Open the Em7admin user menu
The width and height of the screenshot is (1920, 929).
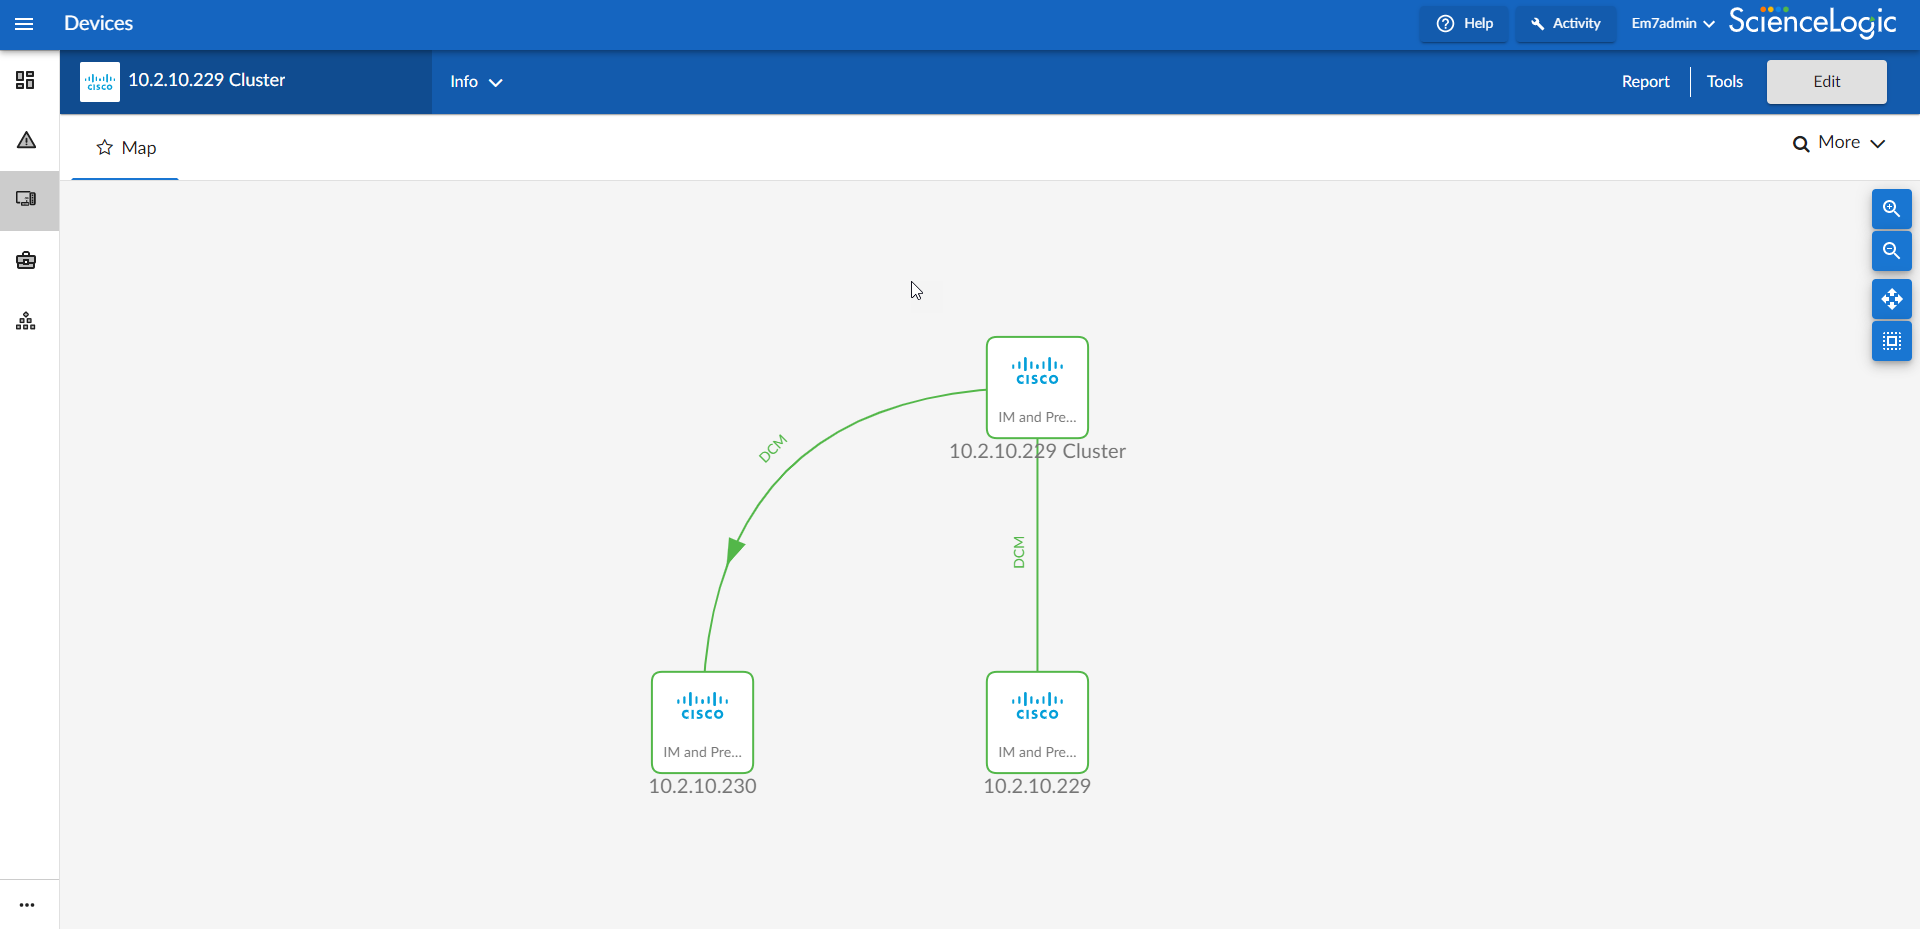[x=1672, y=24]
